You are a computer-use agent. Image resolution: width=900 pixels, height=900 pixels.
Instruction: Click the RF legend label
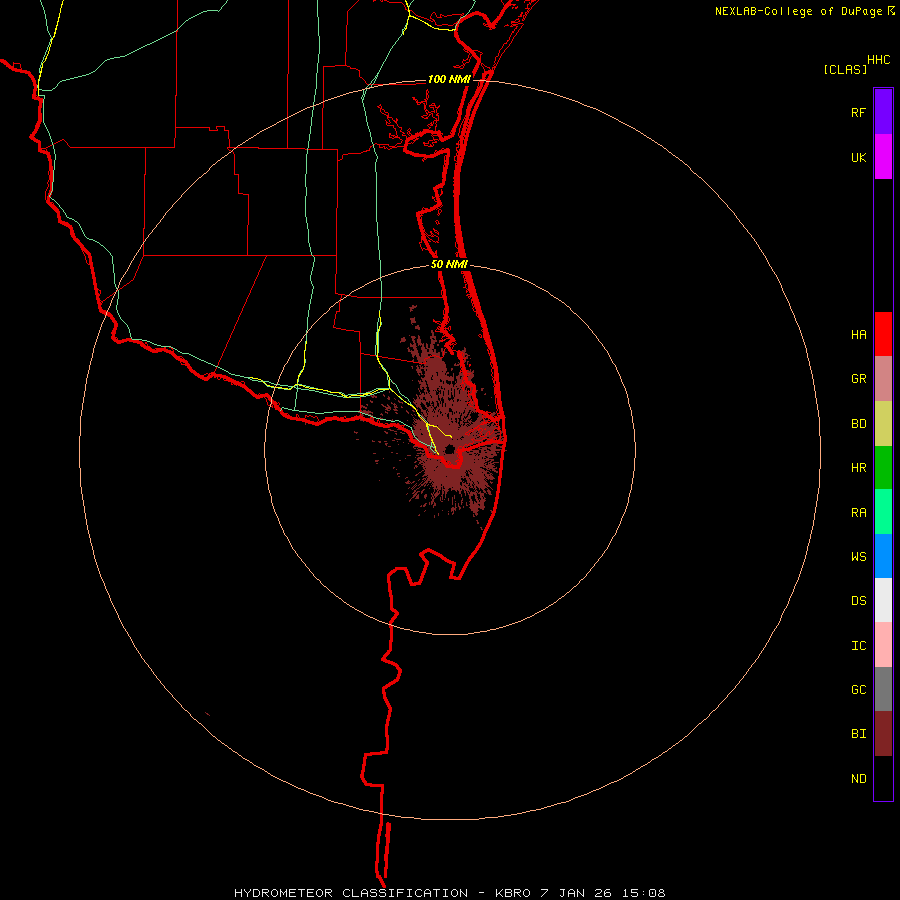858,113
